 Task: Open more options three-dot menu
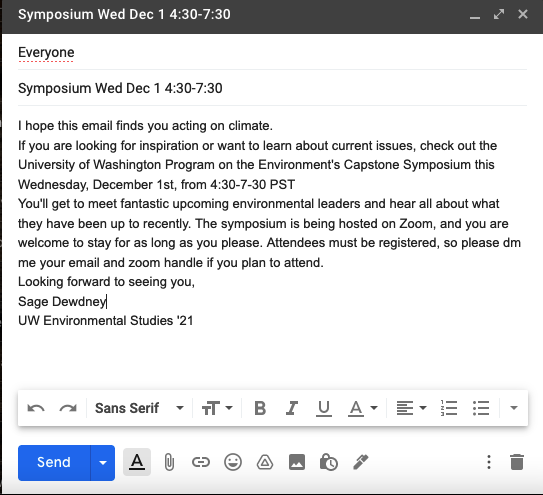pyautogui.click(x=489, y=462)
